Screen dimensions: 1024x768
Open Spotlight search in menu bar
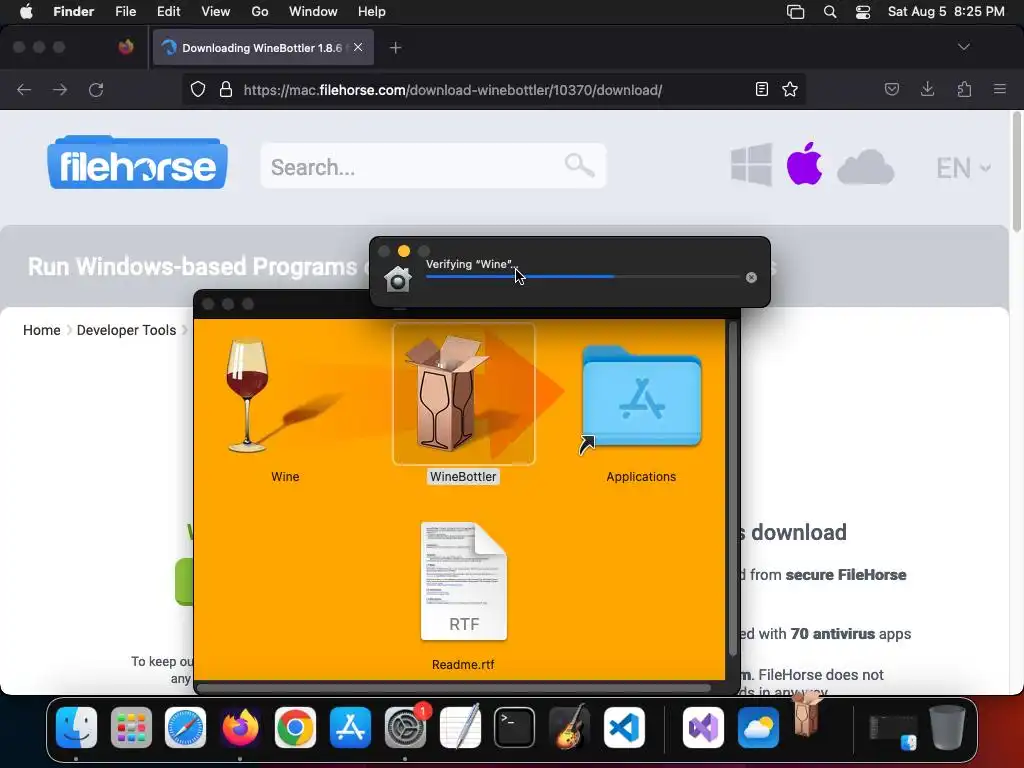(x=829, y=12)
